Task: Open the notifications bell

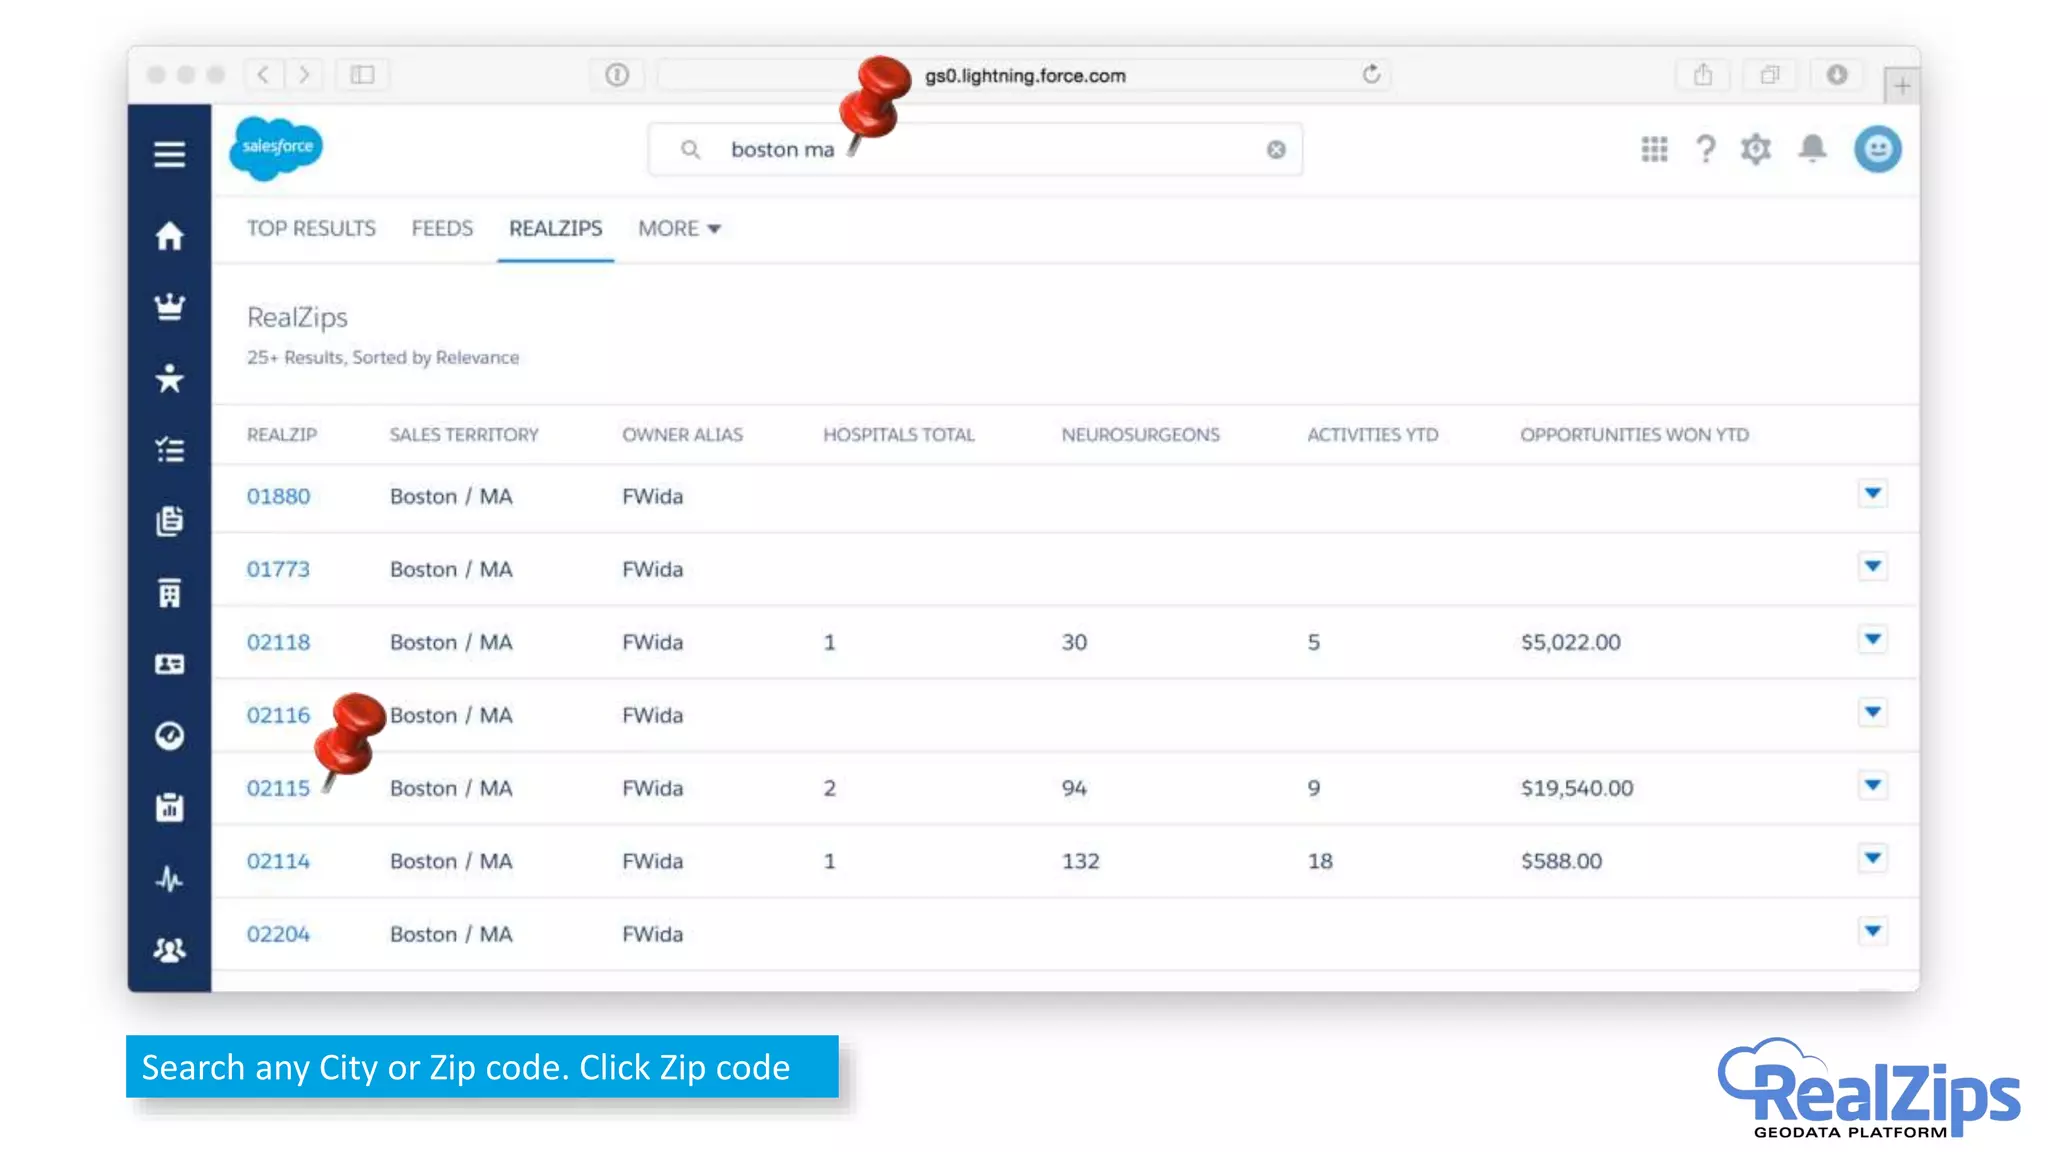Action: 1812,149
